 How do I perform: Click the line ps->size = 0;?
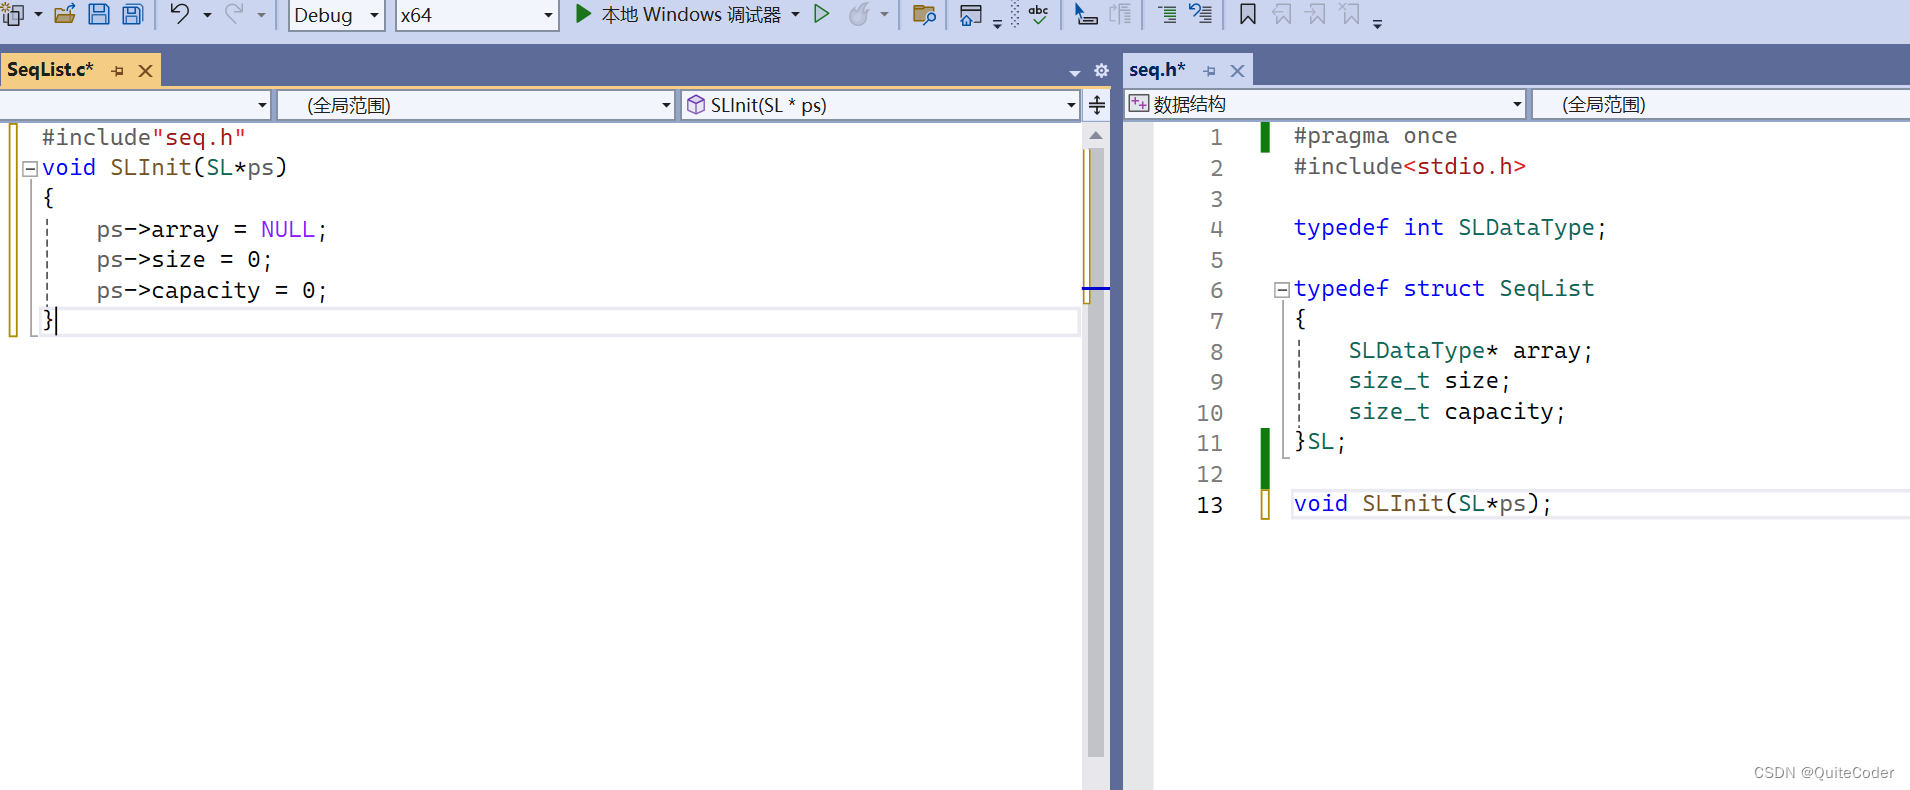tap(184, 260)
